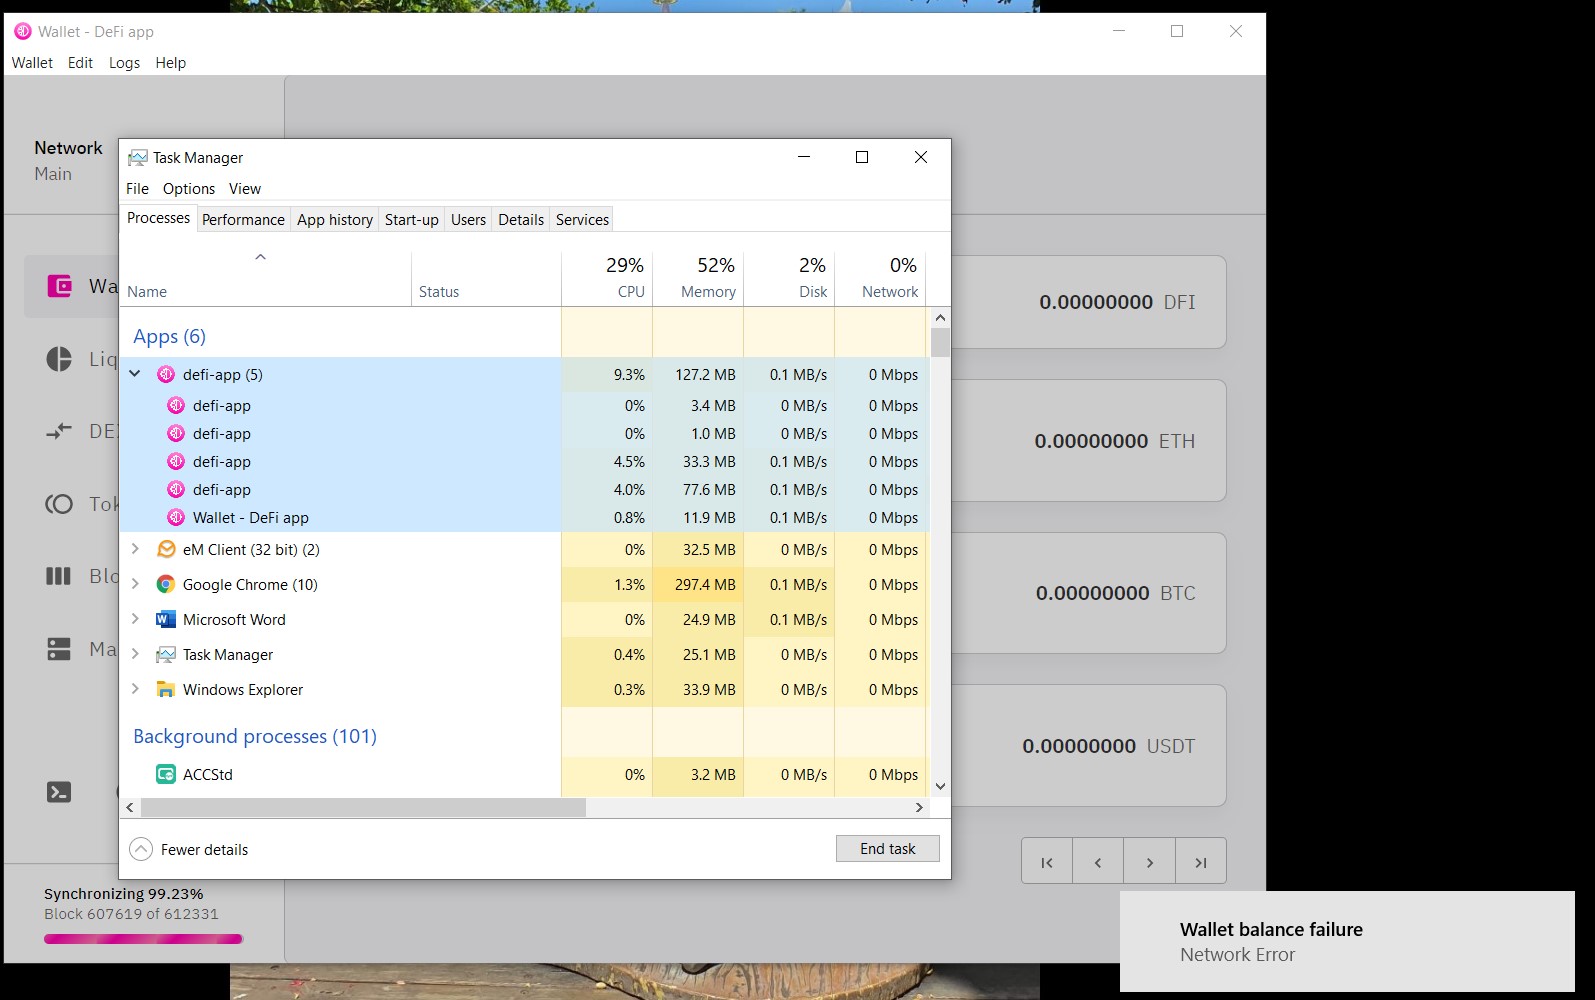
Task: Switch to the App history tab
Action: 335,220
